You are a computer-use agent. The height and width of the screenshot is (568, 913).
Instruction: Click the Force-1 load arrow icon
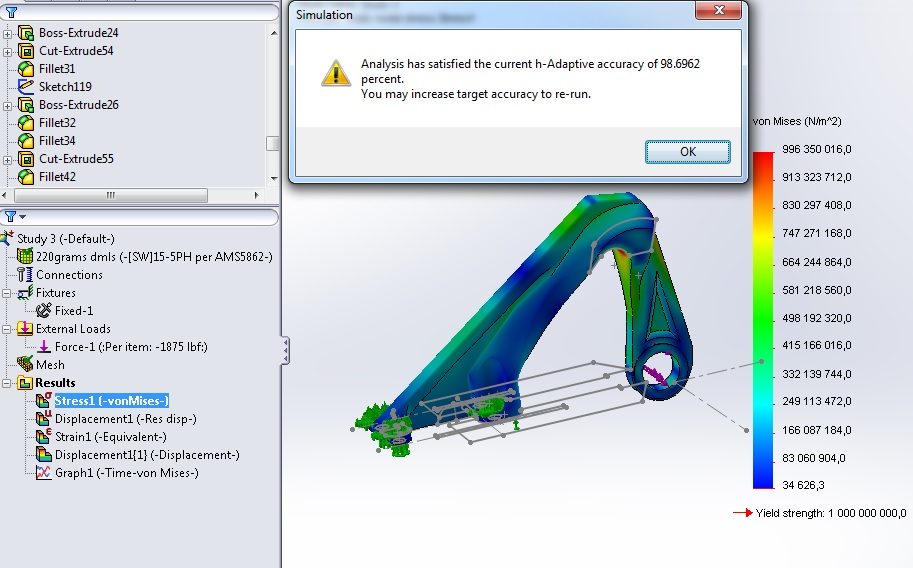tap(44, 347)
